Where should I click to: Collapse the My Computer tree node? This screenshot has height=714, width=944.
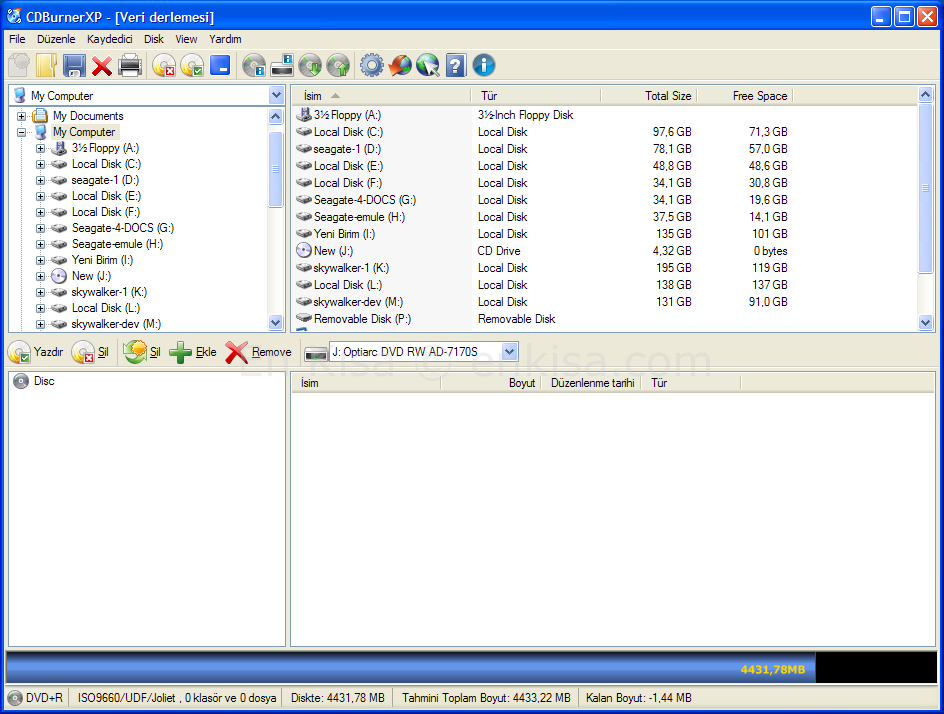22,132
